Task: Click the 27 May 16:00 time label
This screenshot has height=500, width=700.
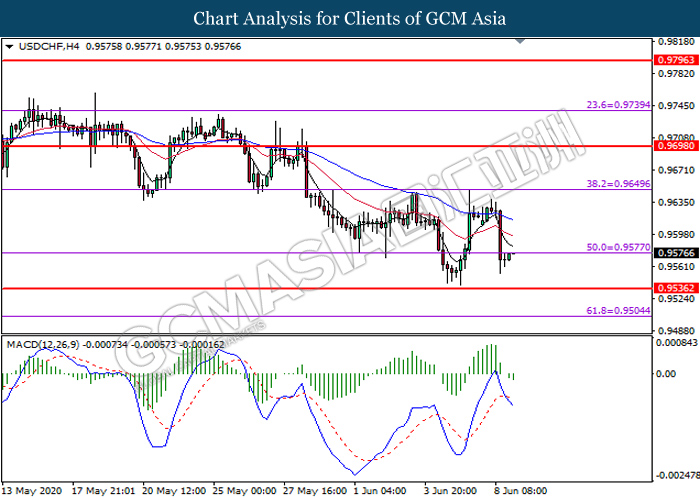Action: coord(315,491)
